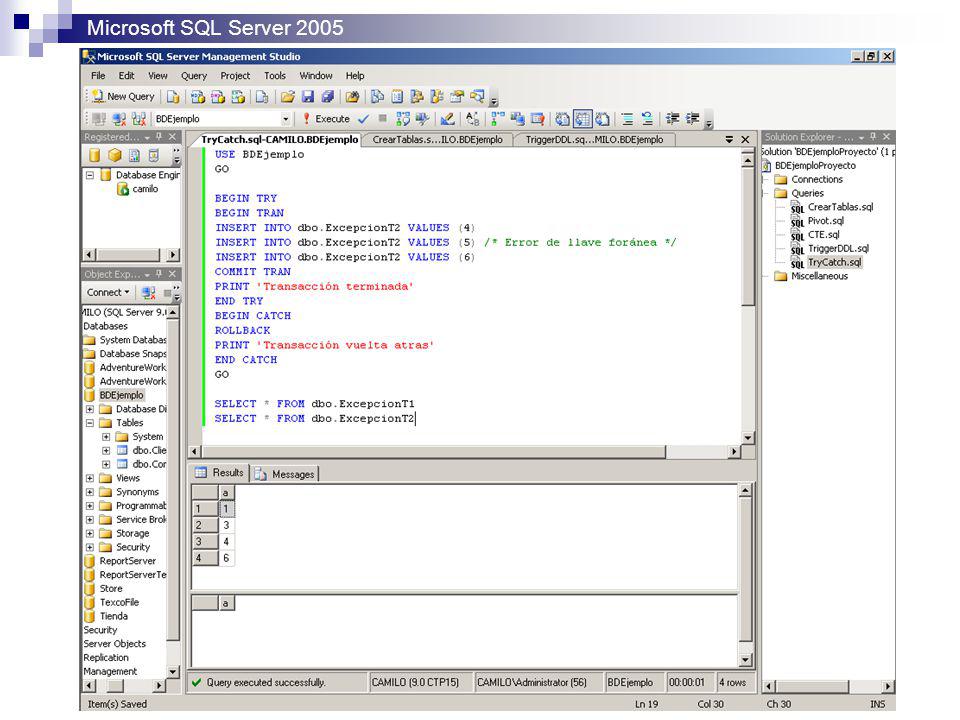Toggle SQLCMD Mode icon
The image size is (960, 720).
(538, 119)
